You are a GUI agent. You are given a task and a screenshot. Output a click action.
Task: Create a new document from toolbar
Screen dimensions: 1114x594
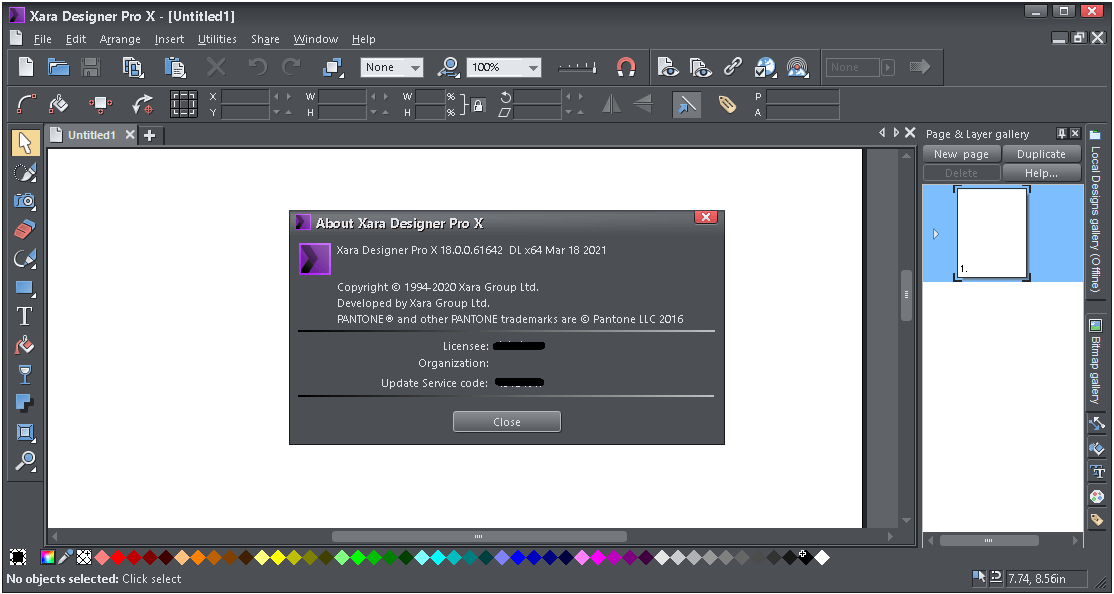pyautogui.click(x=26, y=67)
